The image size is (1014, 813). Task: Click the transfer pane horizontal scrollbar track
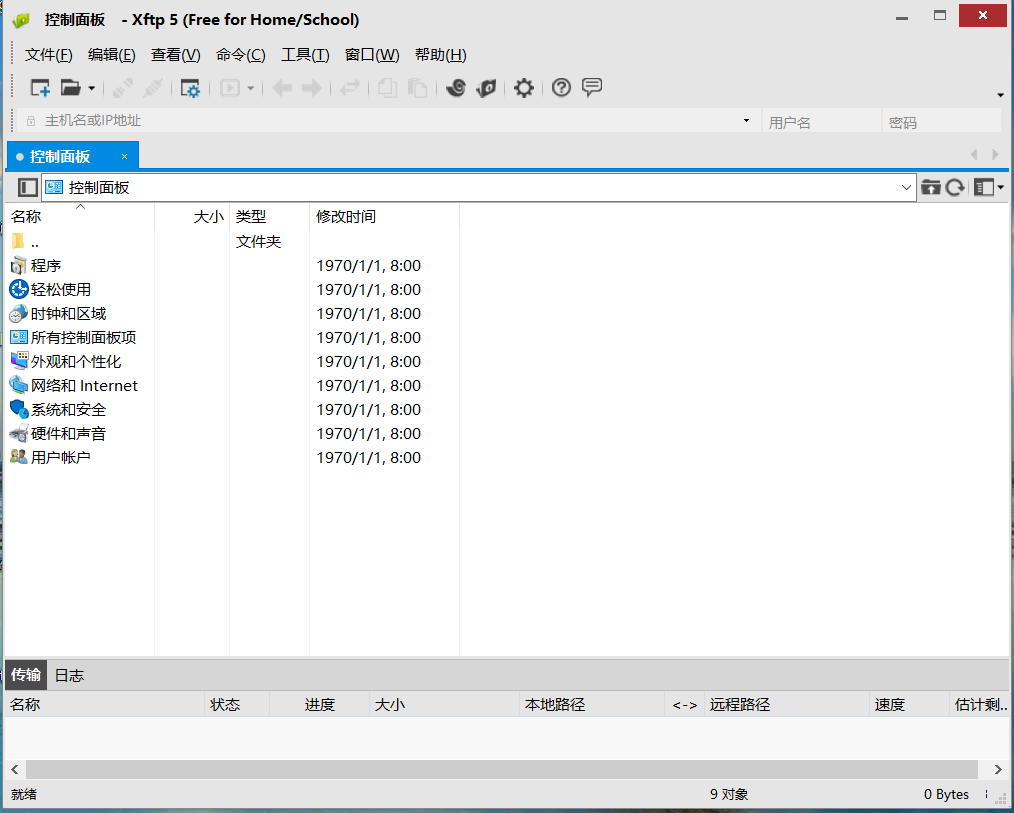[501, 769]
